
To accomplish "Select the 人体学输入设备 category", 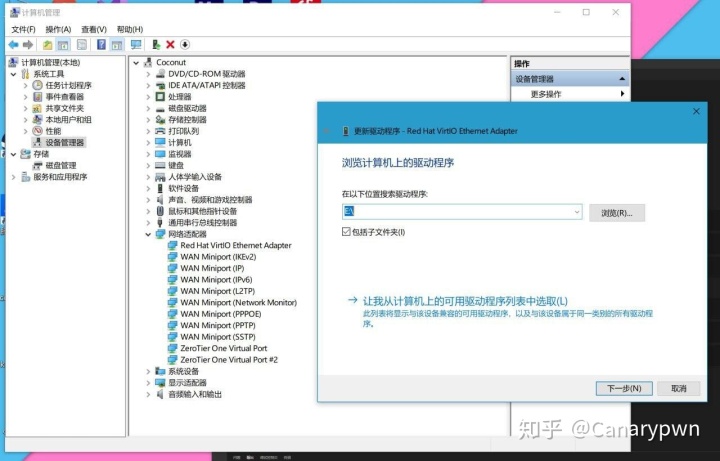I will (x=195, y=177).
